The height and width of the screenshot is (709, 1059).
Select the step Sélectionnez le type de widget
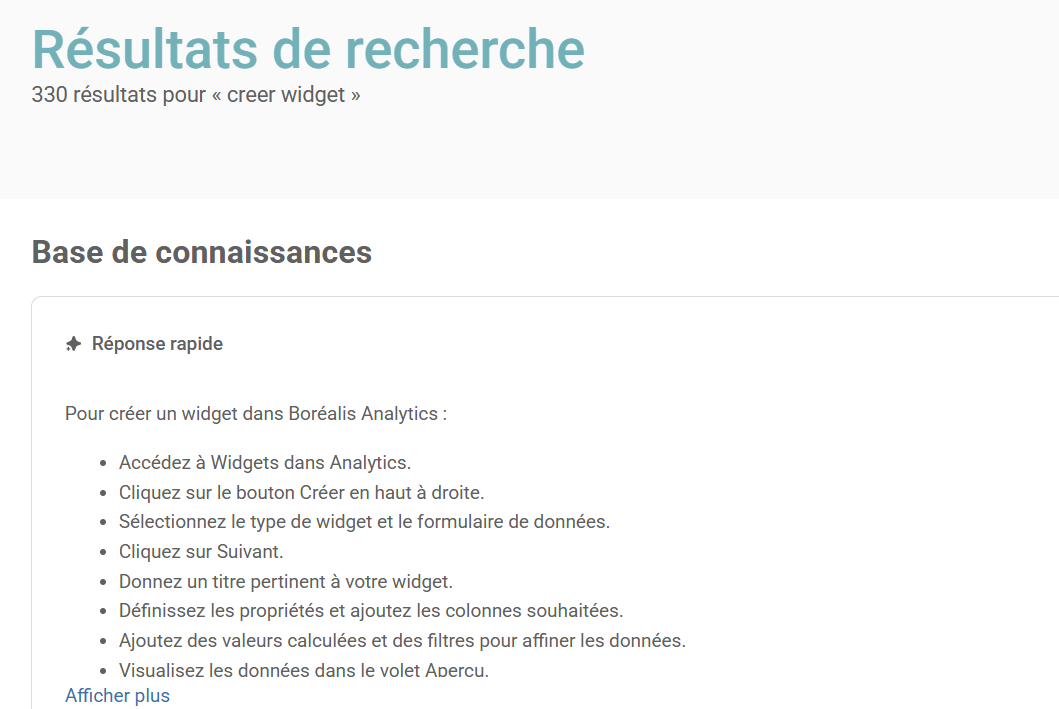pos(364,521)
